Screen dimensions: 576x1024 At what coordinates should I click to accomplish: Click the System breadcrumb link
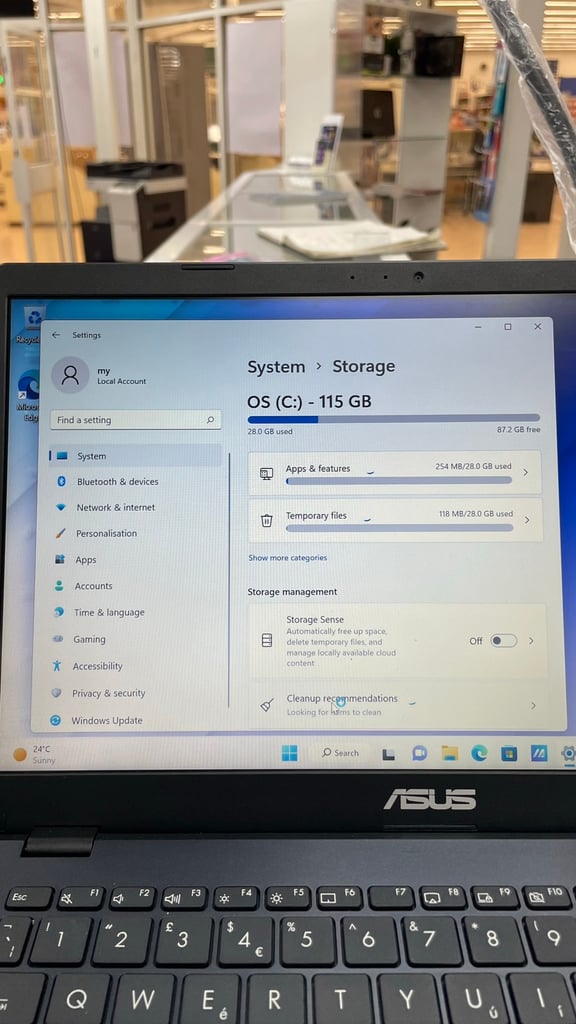pyautogui.click(x=276, y=367)
